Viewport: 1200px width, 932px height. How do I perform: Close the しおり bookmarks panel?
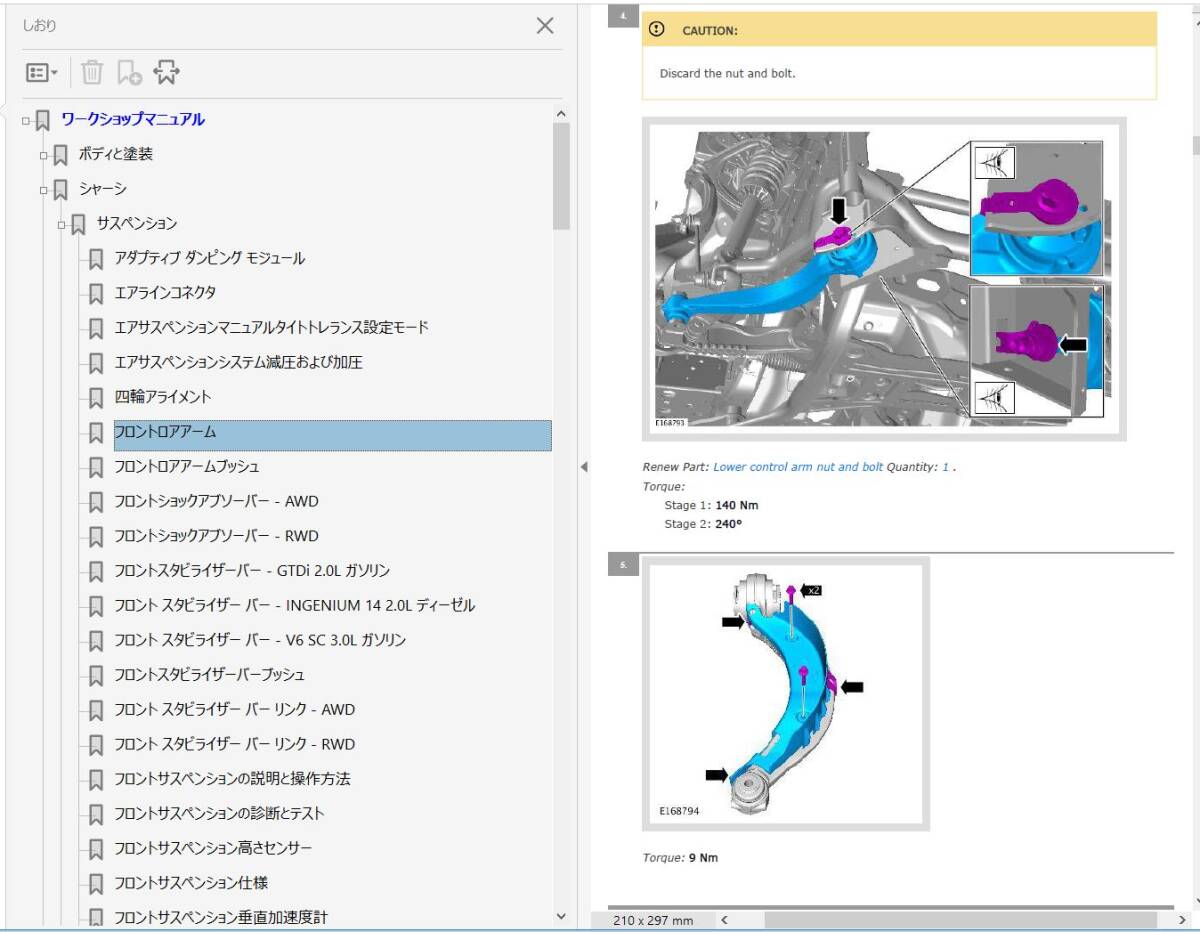(544, 26)
